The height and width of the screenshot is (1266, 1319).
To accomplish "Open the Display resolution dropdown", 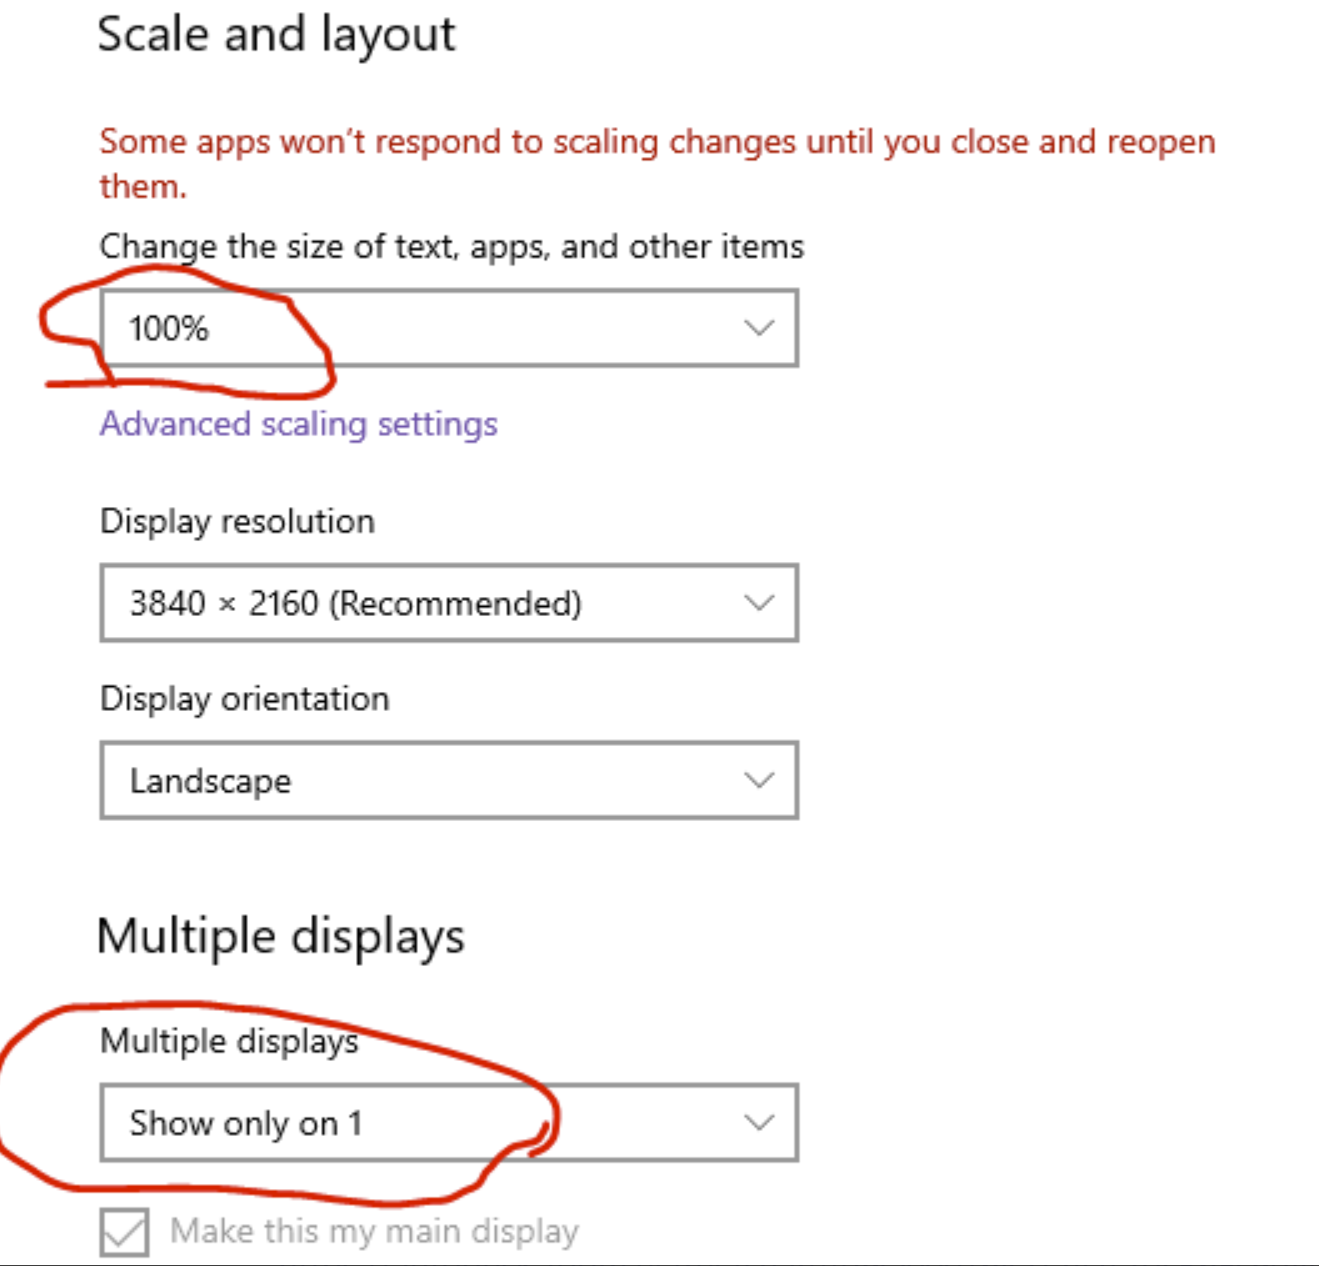I will point(450,603).
